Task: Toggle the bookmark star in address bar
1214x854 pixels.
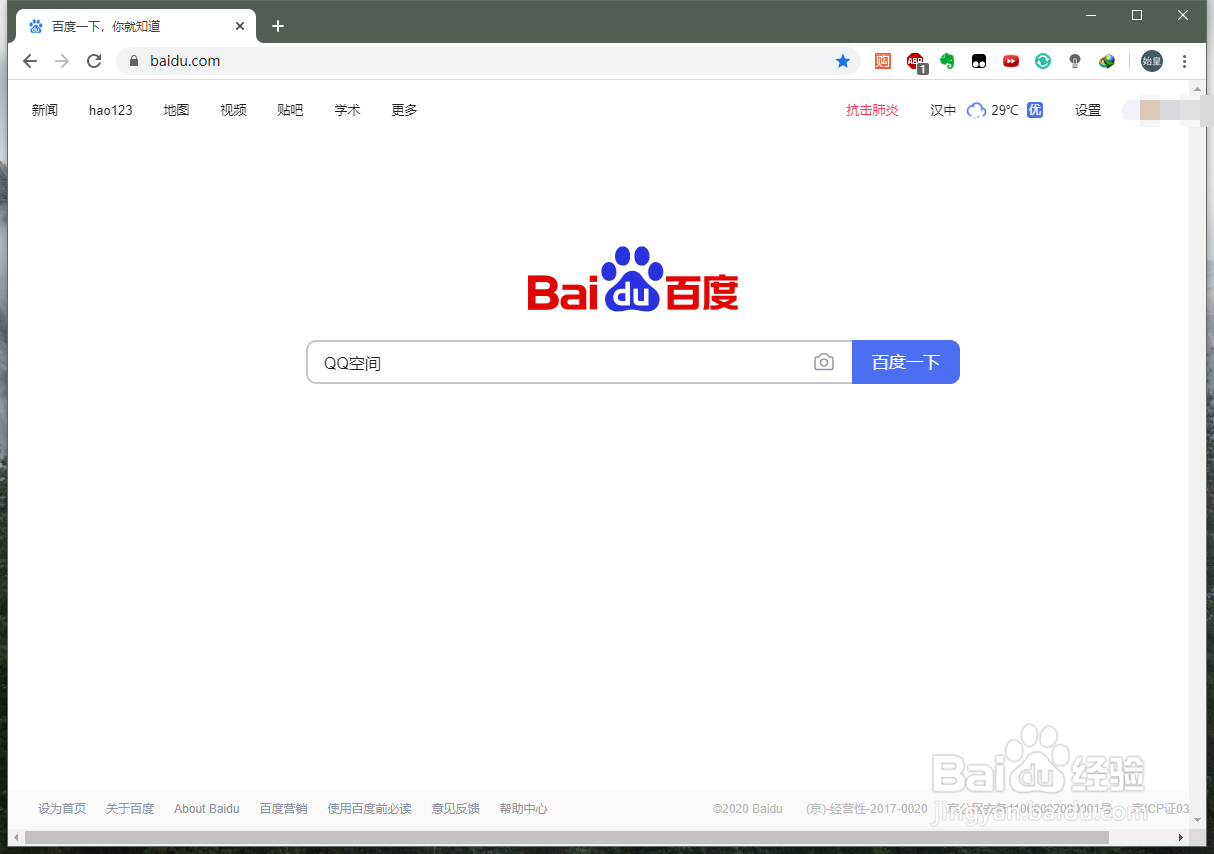Action: tap(843, 61)
